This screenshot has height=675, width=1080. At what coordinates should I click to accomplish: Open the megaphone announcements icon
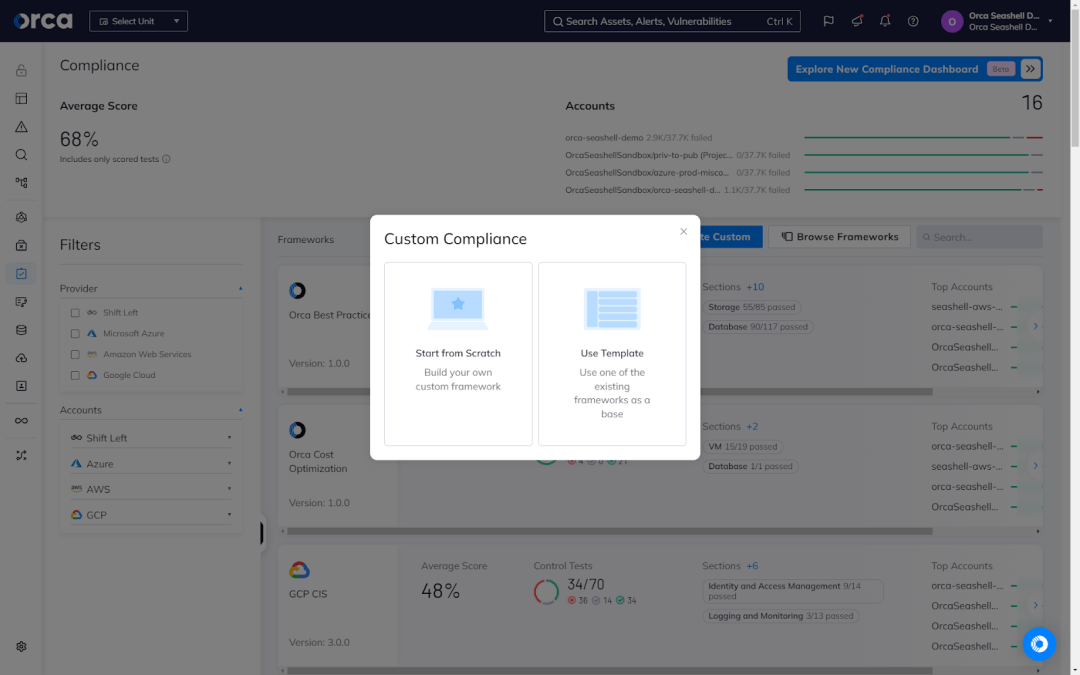(x=857, y=21)
